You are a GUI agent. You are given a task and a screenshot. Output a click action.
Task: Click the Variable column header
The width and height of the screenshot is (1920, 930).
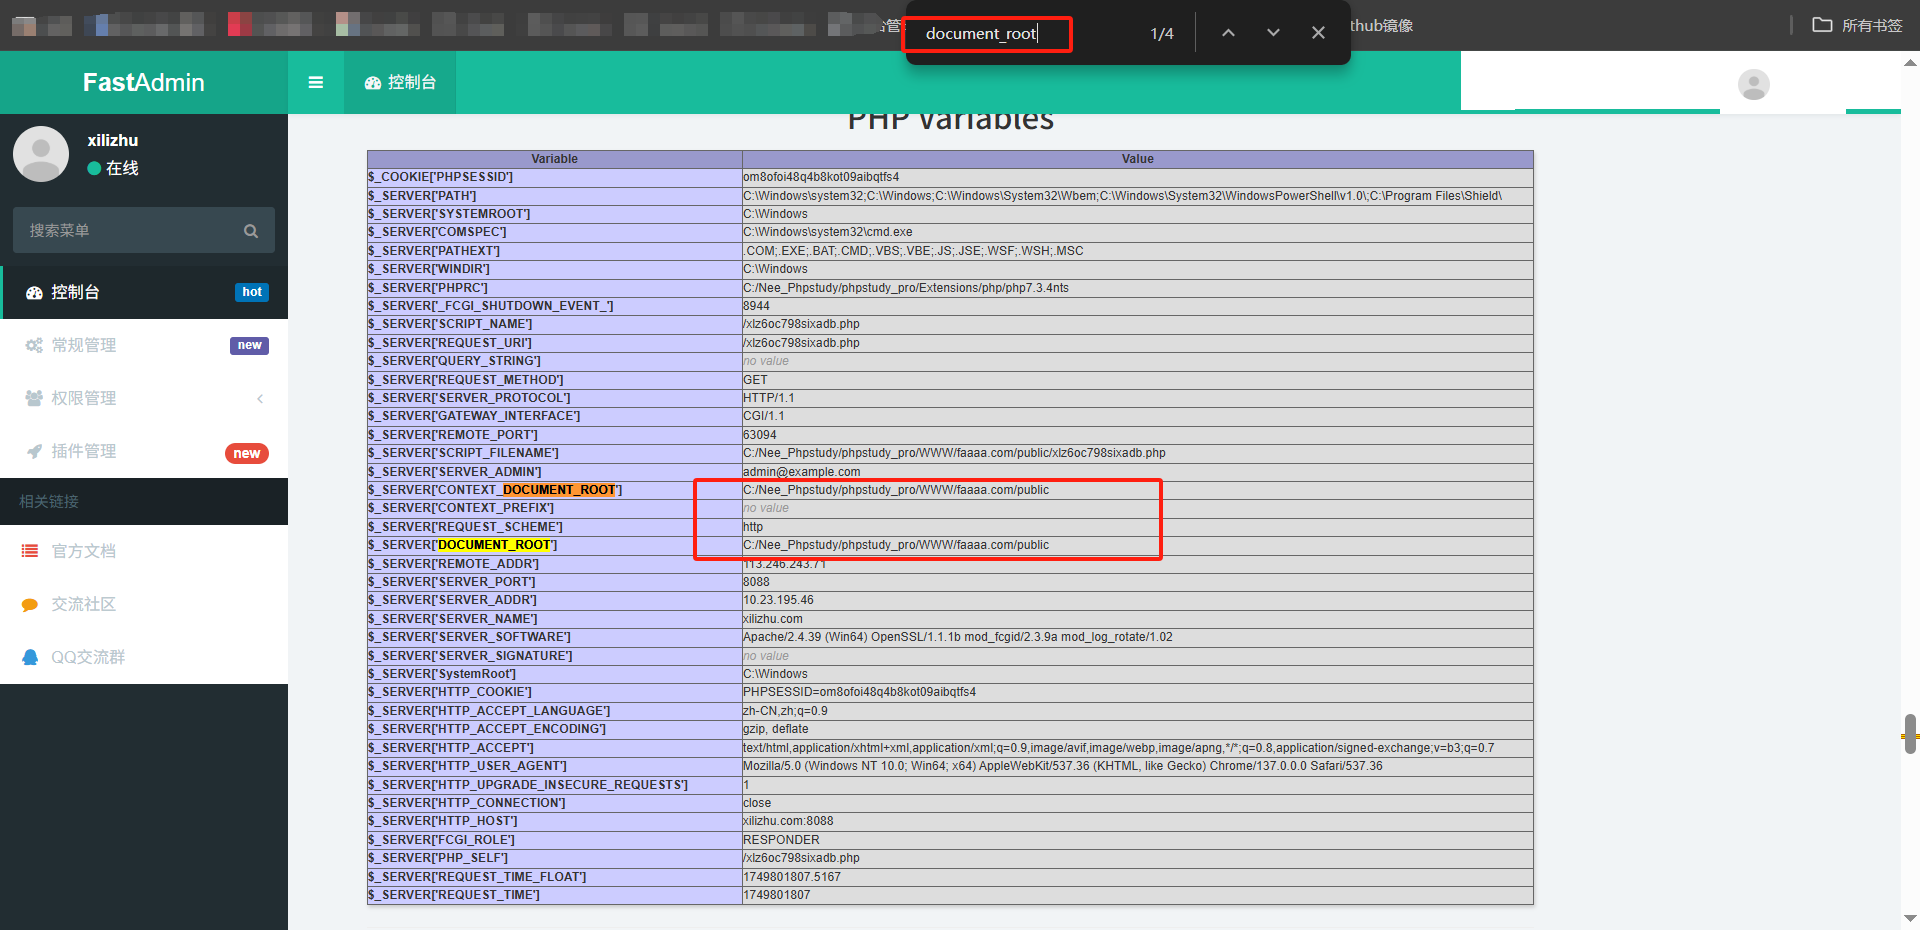(x=555, y=159)
